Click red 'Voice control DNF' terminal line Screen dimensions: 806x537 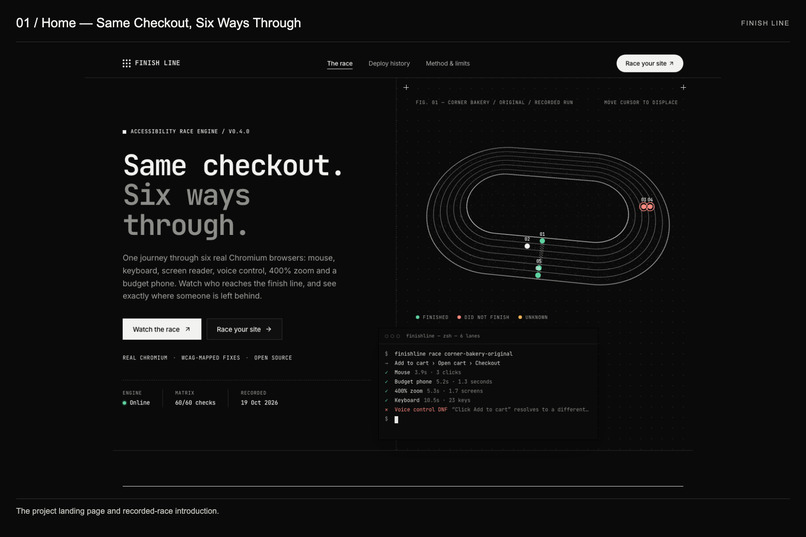pyautogui.click(x=491, y=410)
